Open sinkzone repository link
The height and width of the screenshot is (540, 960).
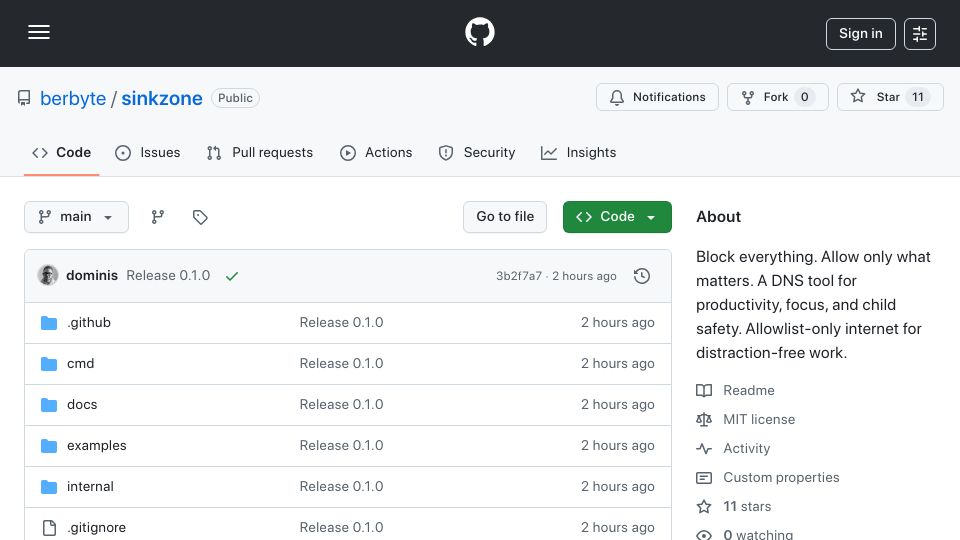click(x=162, y=98)
